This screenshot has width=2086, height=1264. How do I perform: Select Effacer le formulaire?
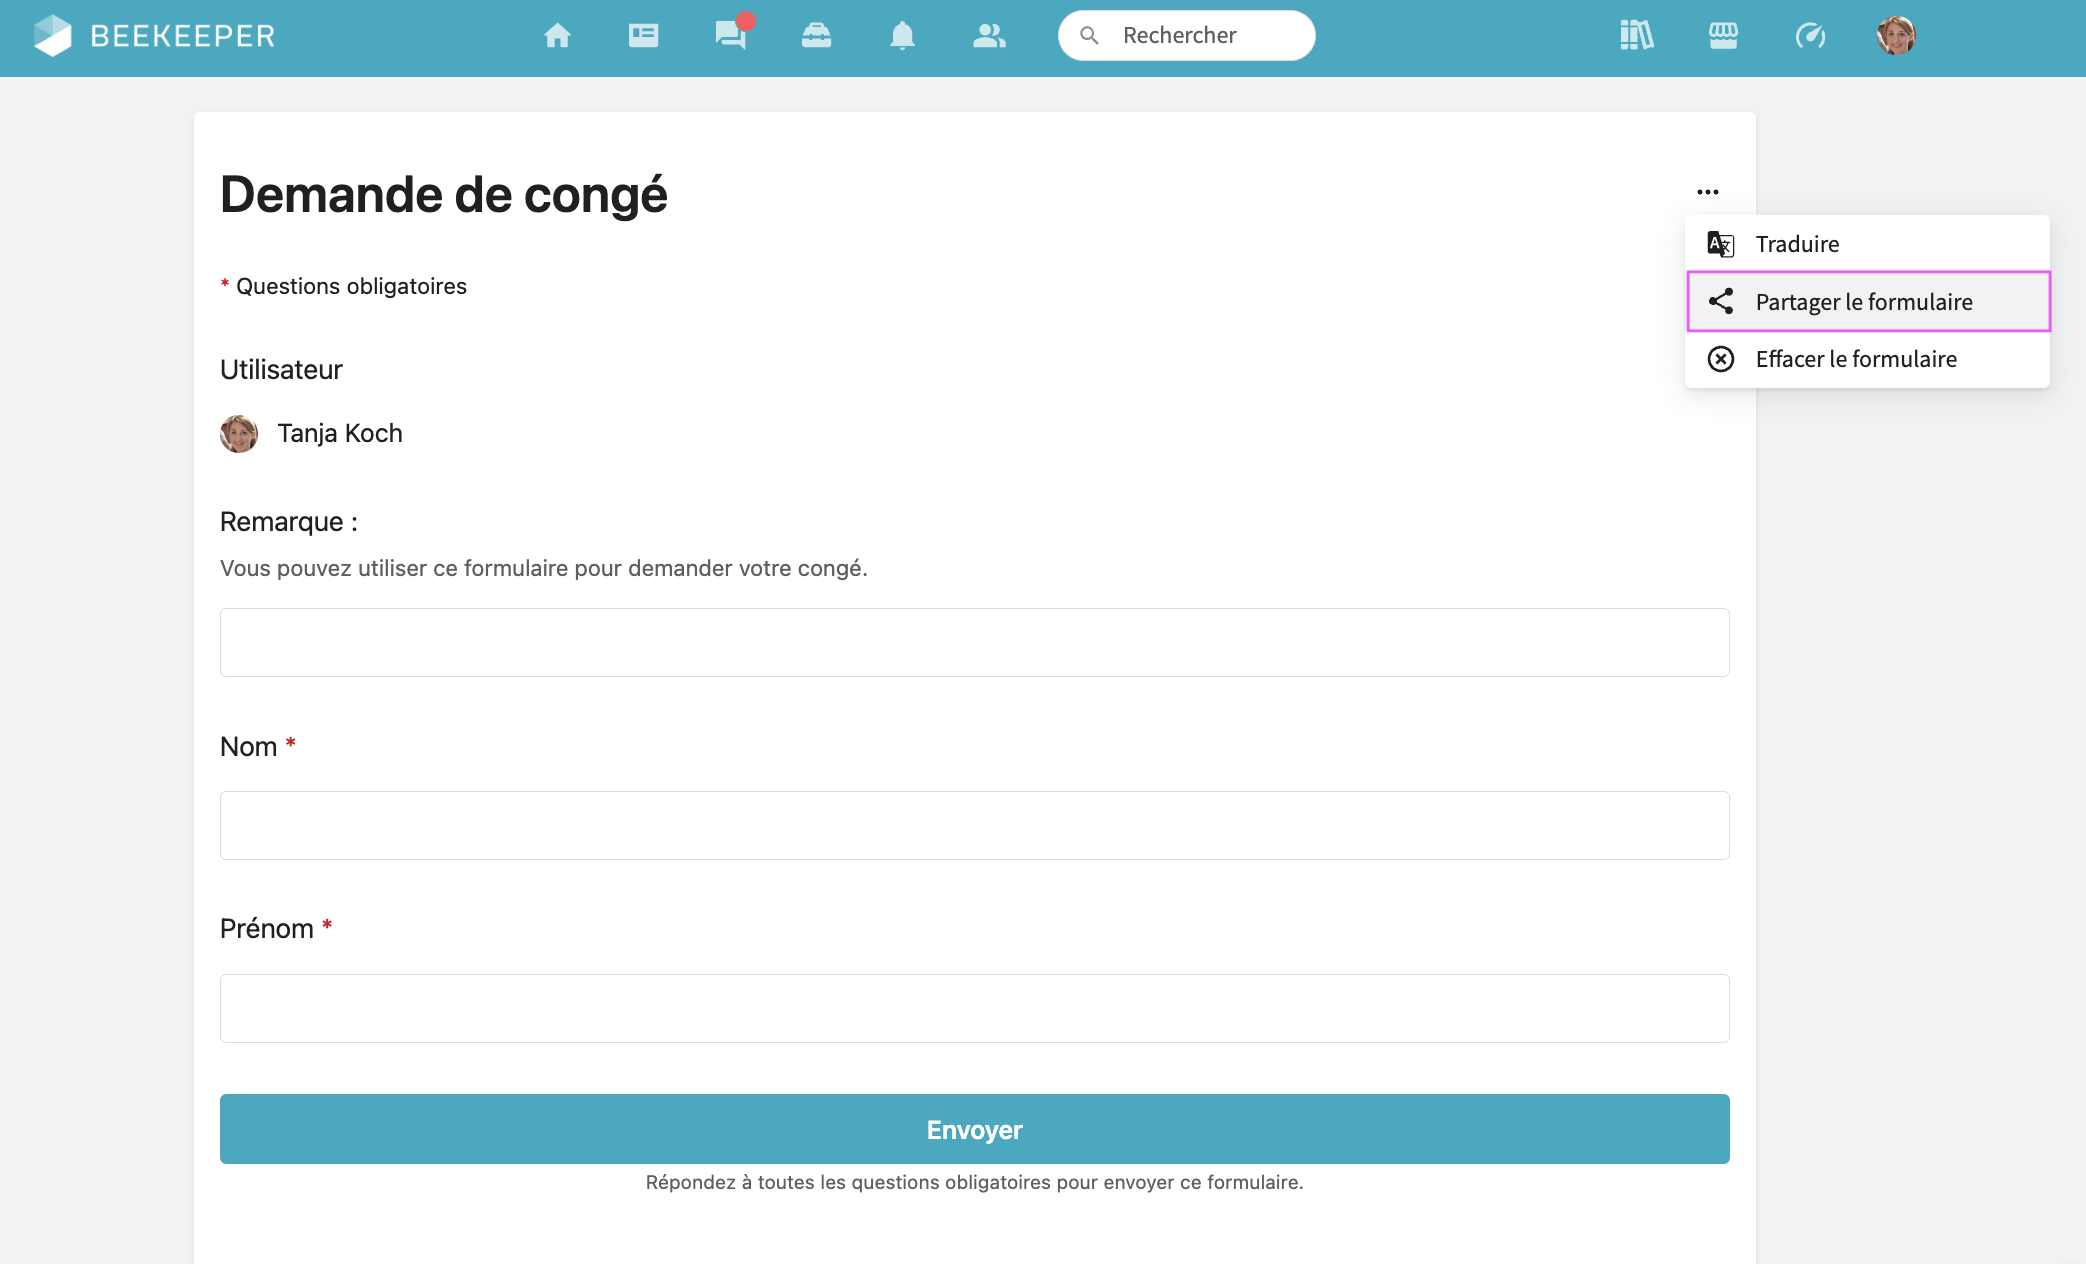tap(1856, 359)
